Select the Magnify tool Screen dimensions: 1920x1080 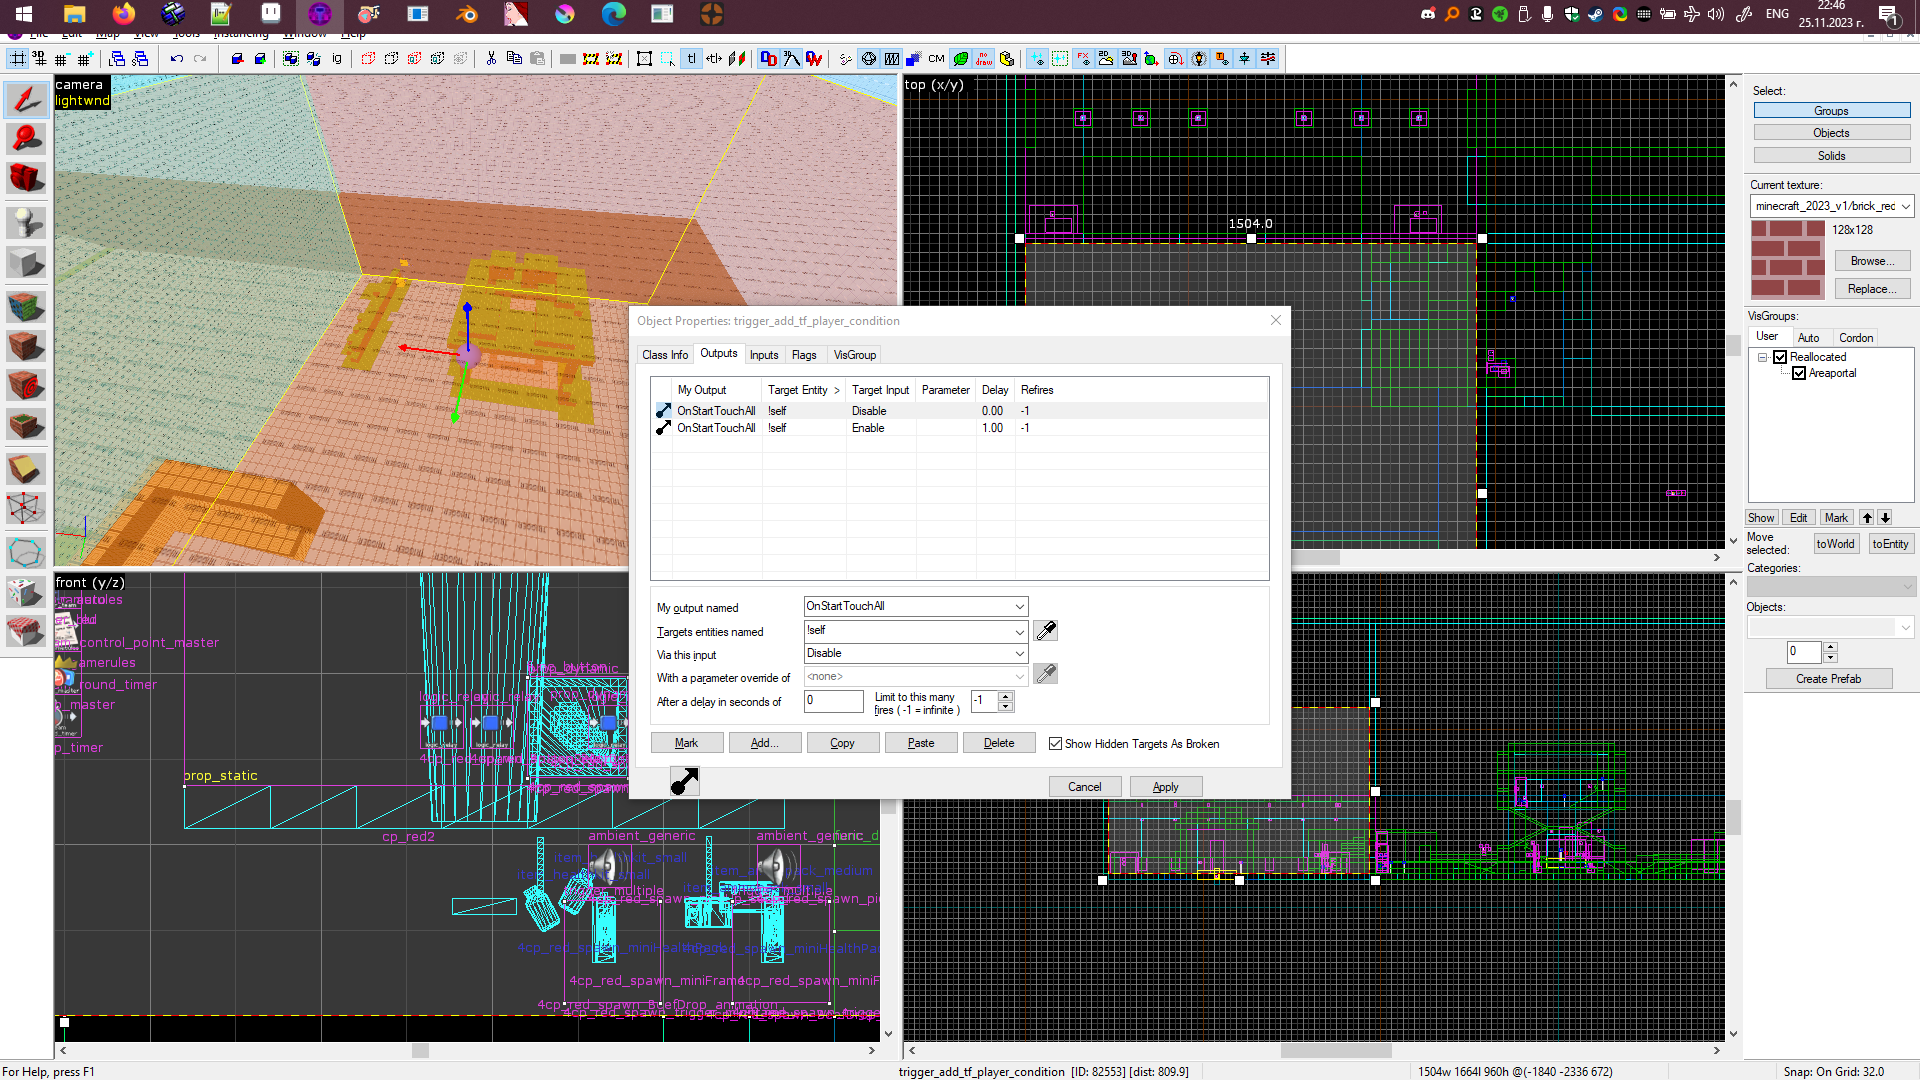pos(26,139)
